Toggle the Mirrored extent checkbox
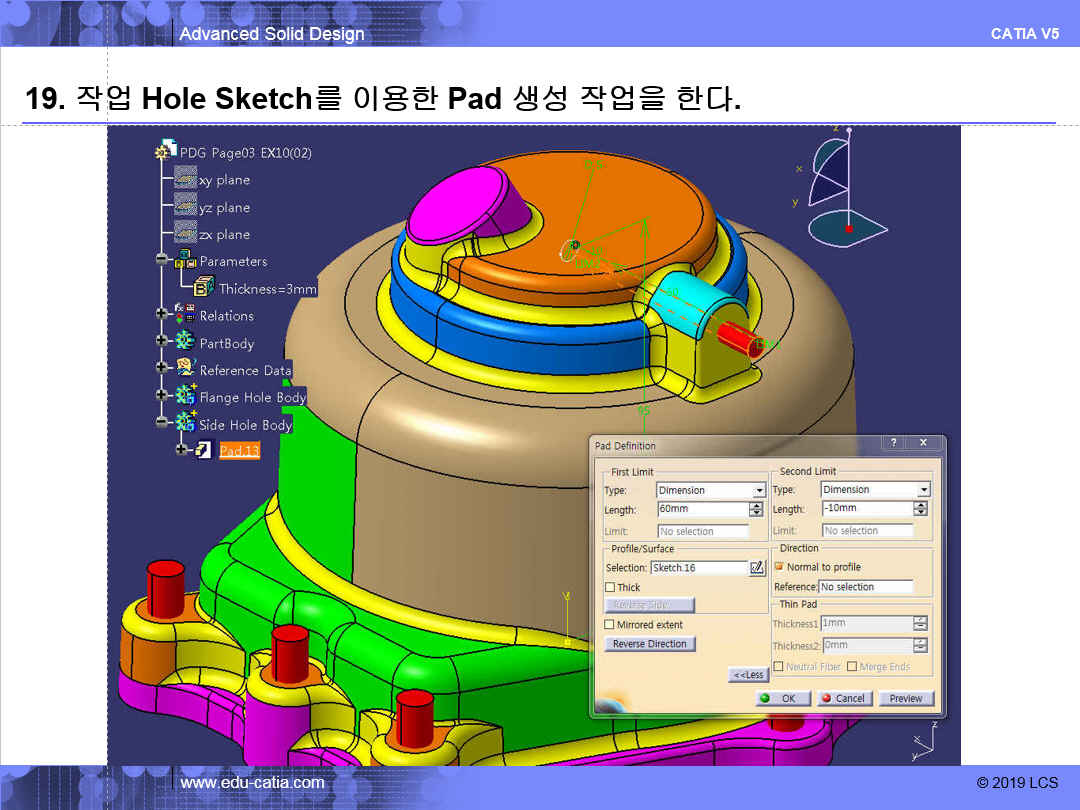 tap(610, 625)
